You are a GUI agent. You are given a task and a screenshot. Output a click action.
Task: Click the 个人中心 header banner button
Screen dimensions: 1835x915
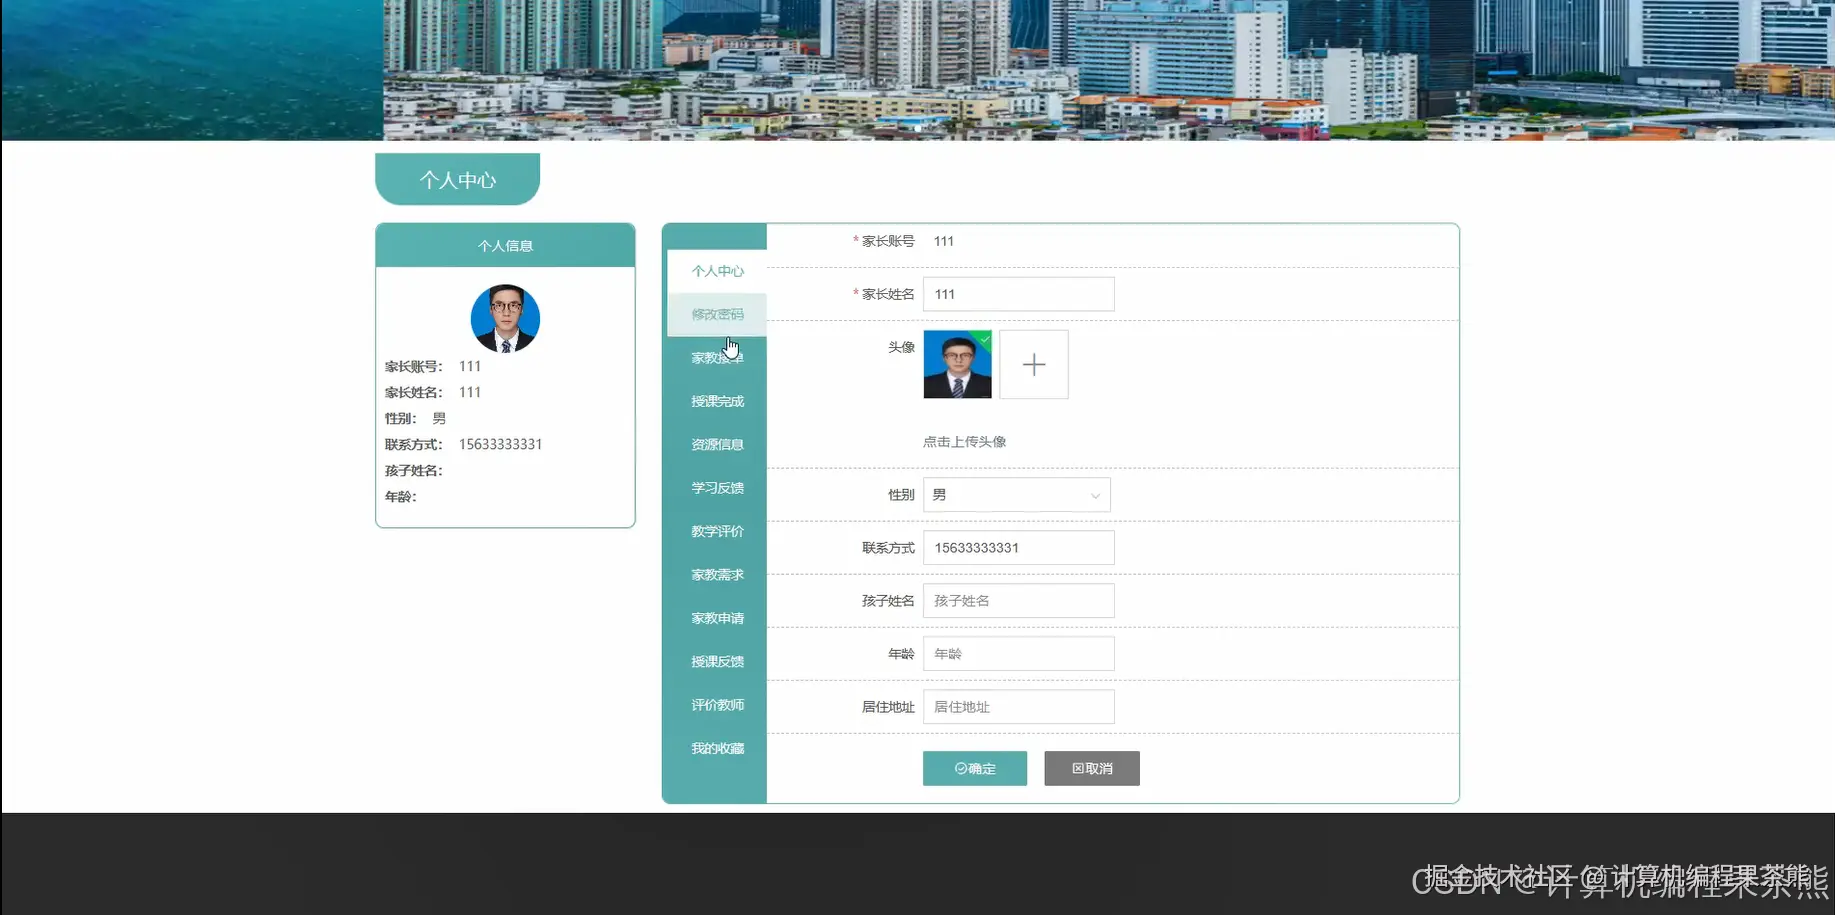[457, 180]
